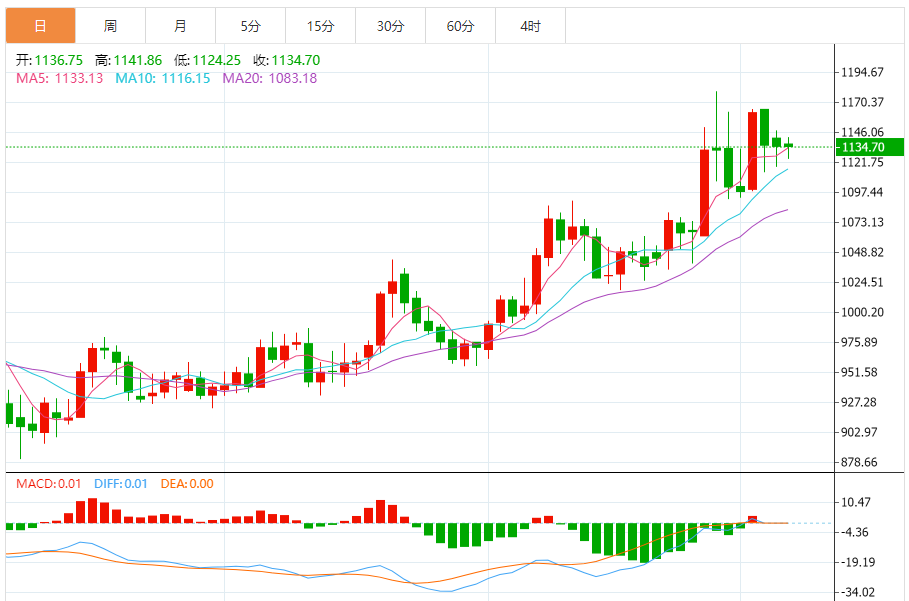Click the 1170.37 price axis label
Viewport: 909px width, 601px height.
(863, 103)
